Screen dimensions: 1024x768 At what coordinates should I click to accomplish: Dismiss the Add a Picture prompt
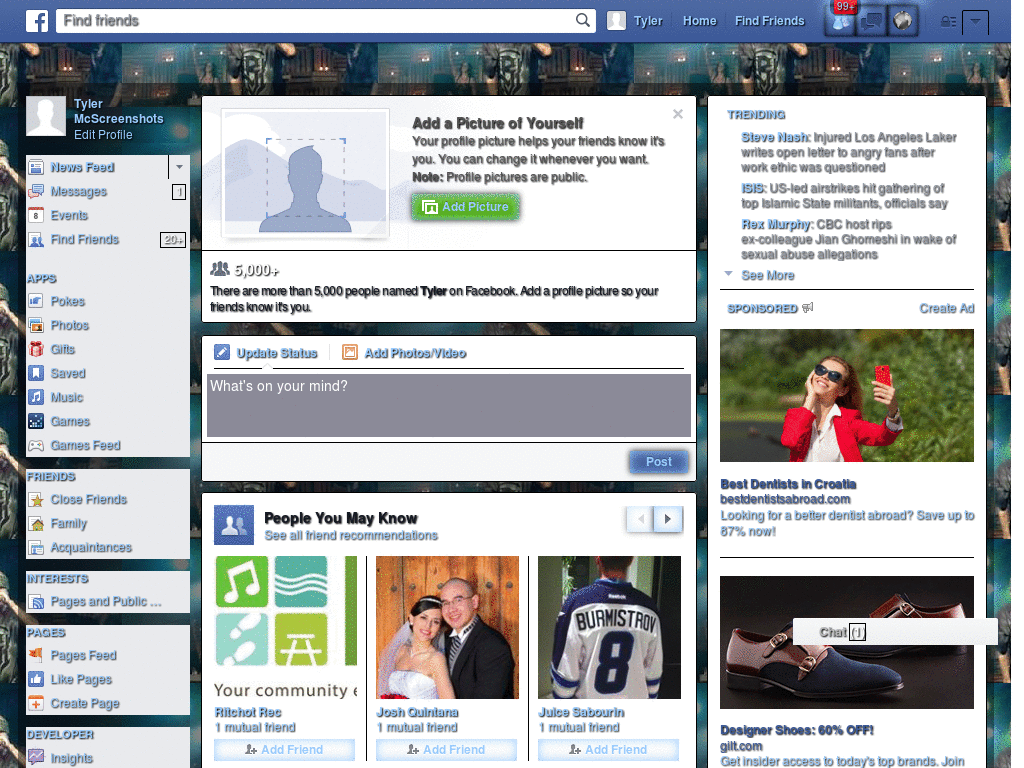pyautogui.click(x=678, y=114)
